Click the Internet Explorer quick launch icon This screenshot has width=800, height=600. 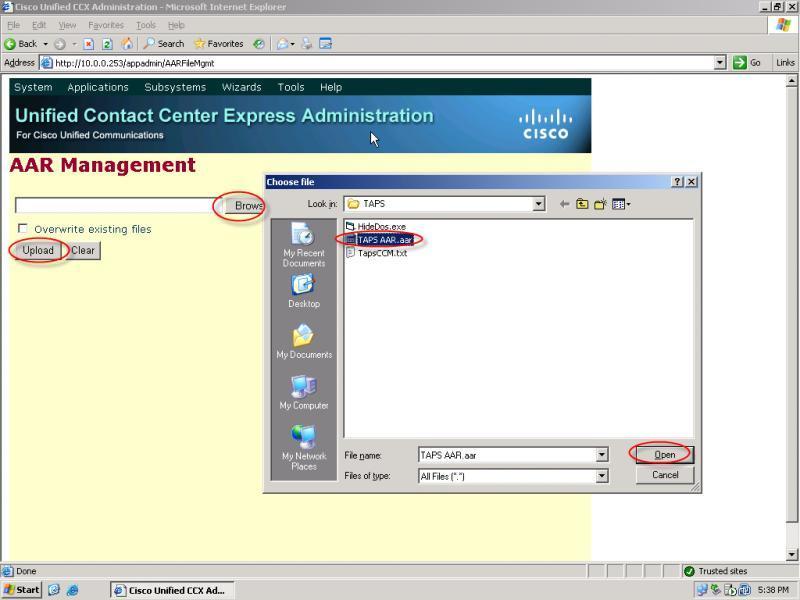(x=72, y=590)
